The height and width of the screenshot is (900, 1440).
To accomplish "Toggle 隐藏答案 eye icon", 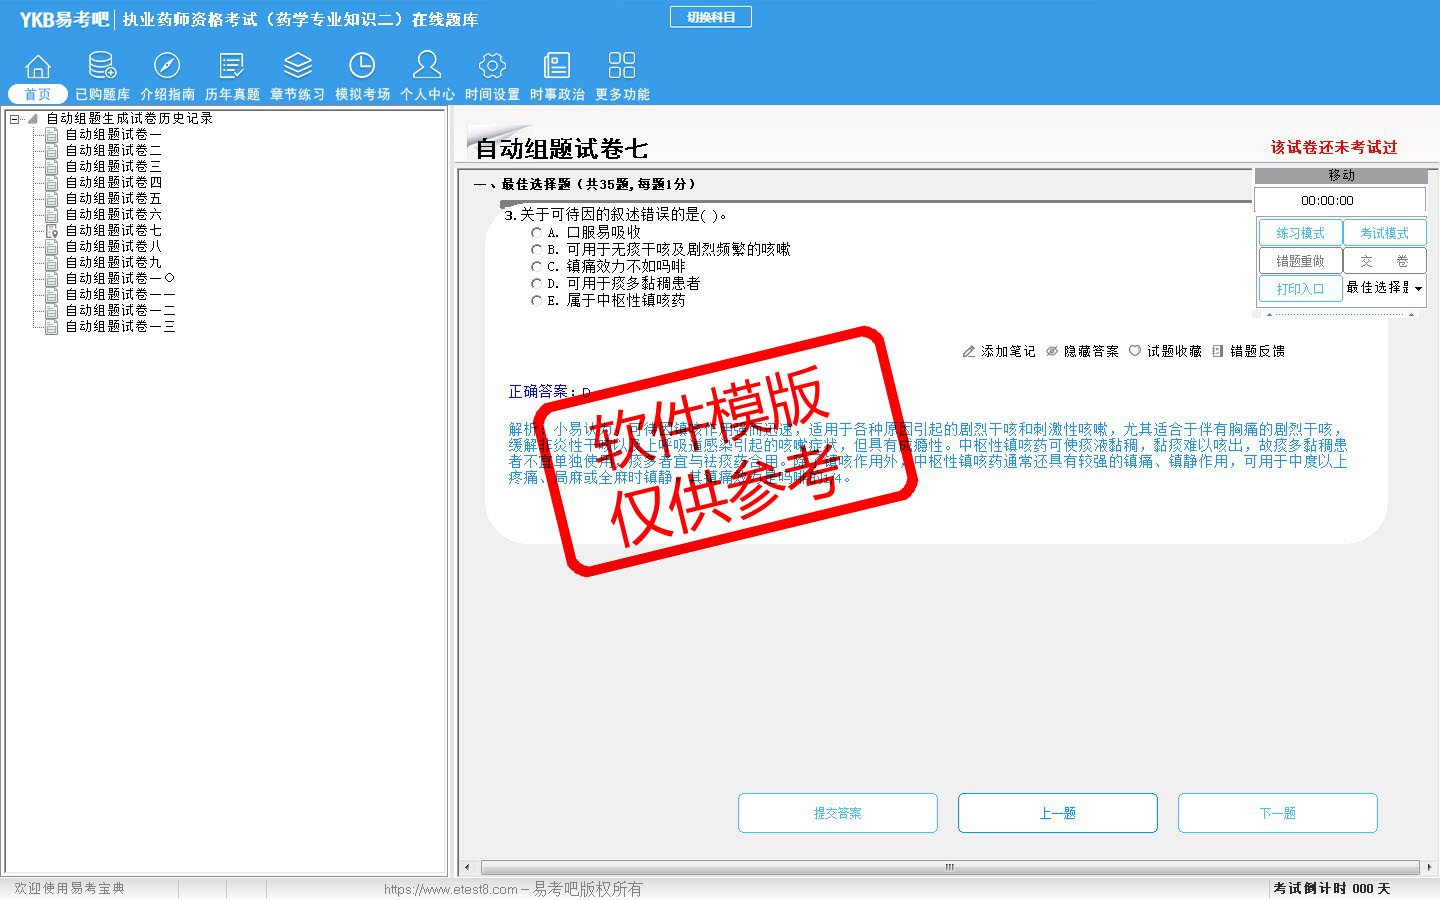I will 1052,352.
